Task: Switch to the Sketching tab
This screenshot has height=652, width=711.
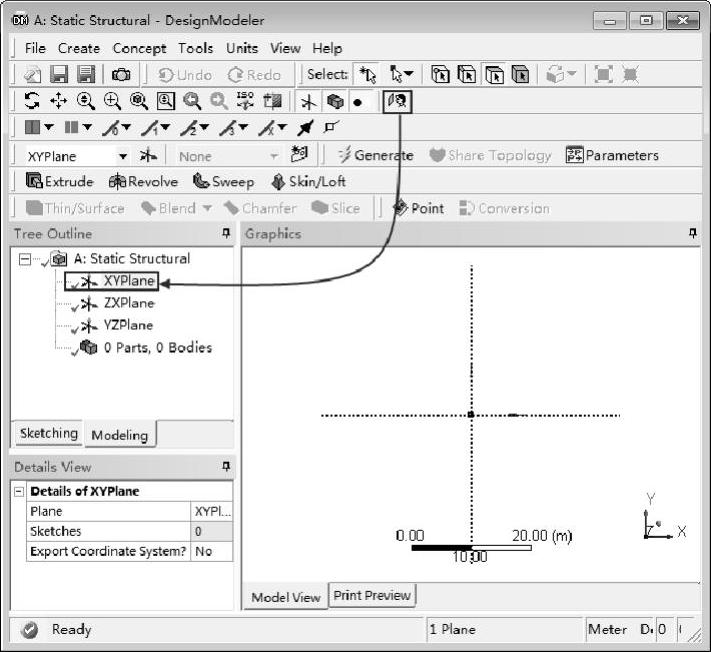Action: pyautogui.click(x=49, y=433)
